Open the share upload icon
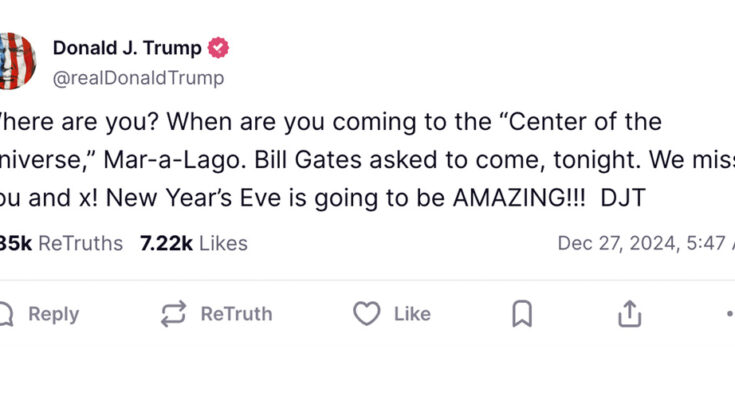Viewport: 735px width, 400px height. (x=629, y=314)
